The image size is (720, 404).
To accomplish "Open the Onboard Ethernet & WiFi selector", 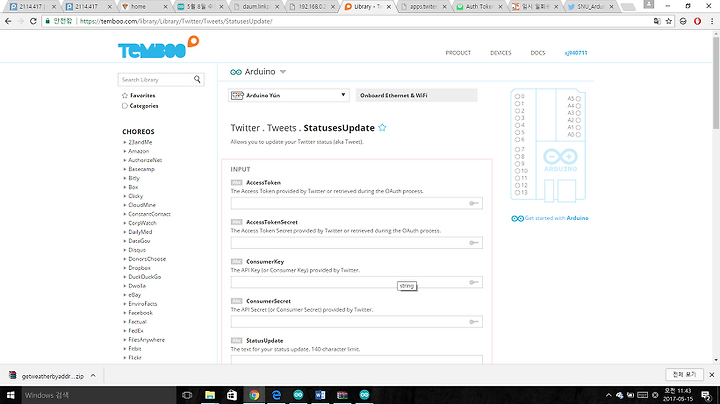I will pyautogui.click(x=416, y=95).
